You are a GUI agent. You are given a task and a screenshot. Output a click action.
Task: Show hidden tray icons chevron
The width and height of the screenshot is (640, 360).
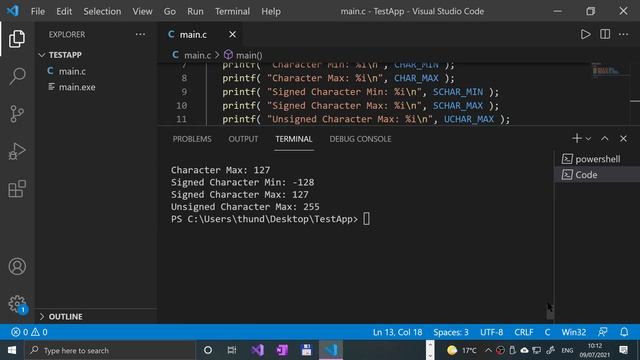click(488, 350)
